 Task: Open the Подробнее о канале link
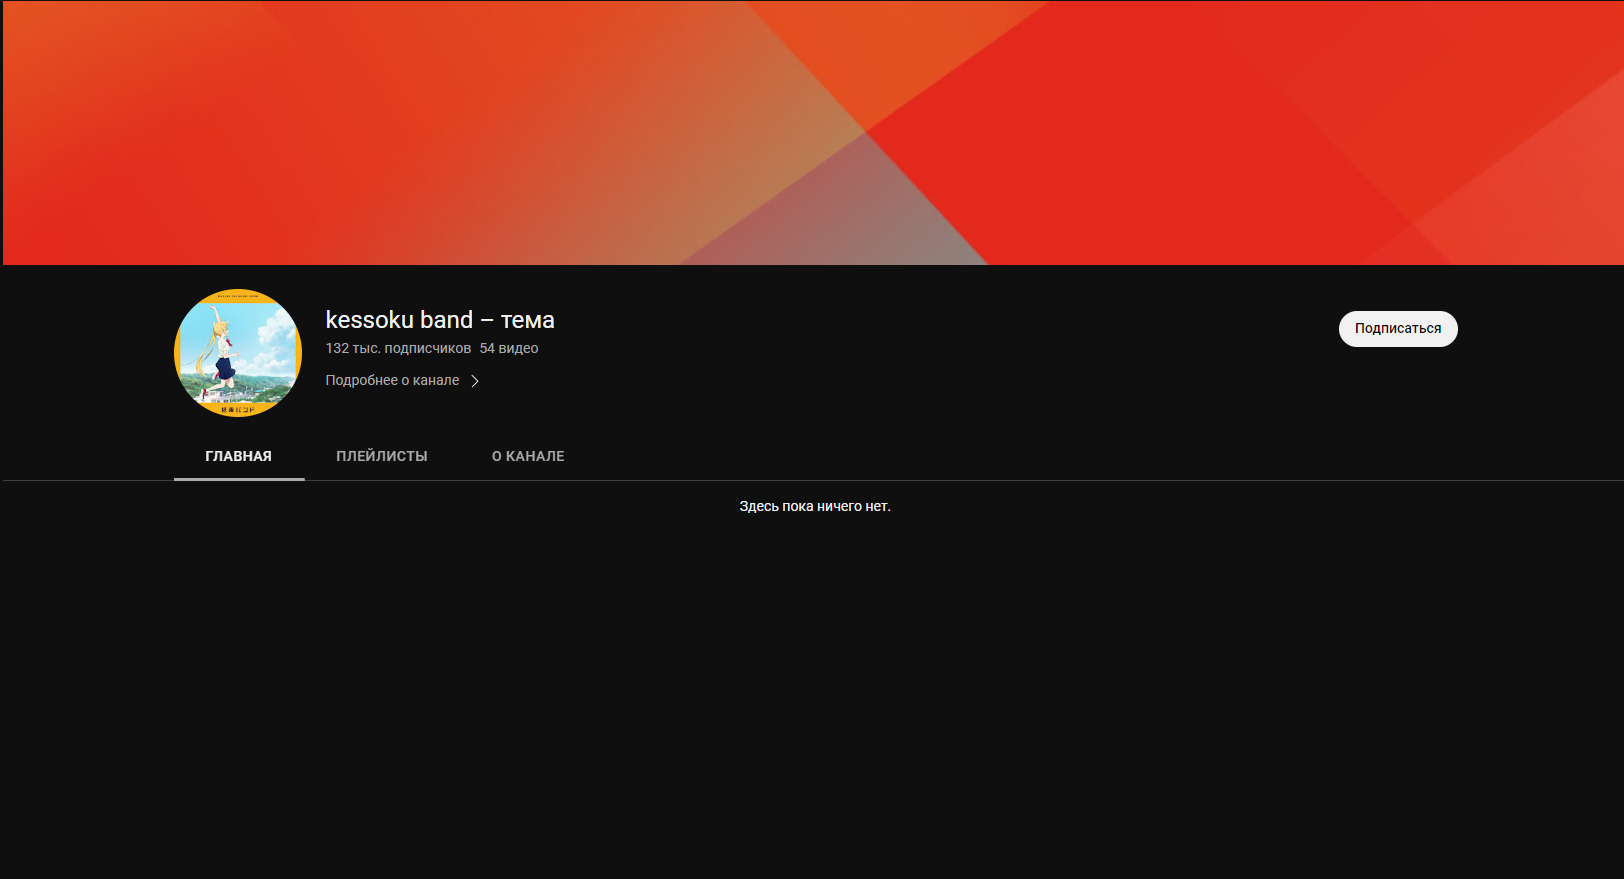click(392, 381)
